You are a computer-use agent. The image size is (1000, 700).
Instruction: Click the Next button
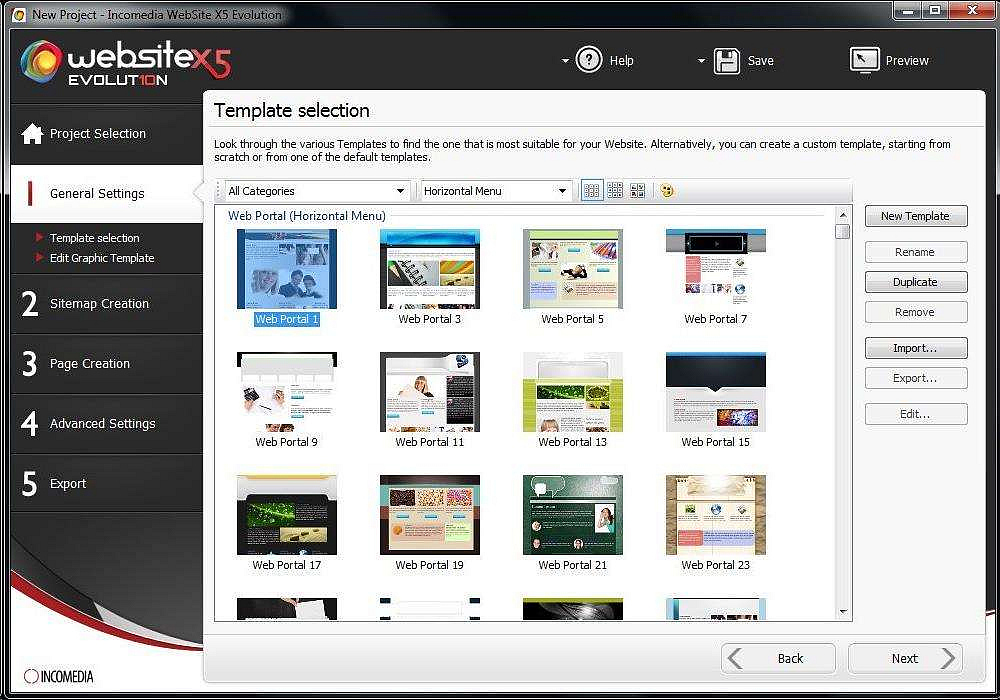(x=904, y=658)
